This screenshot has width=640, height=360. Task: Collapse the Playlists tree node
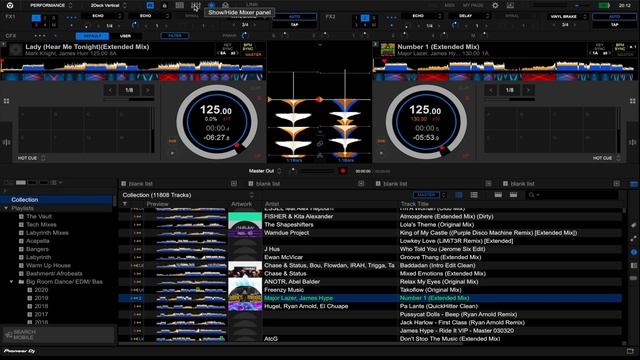pyautogui.click(x=6, y=208)
